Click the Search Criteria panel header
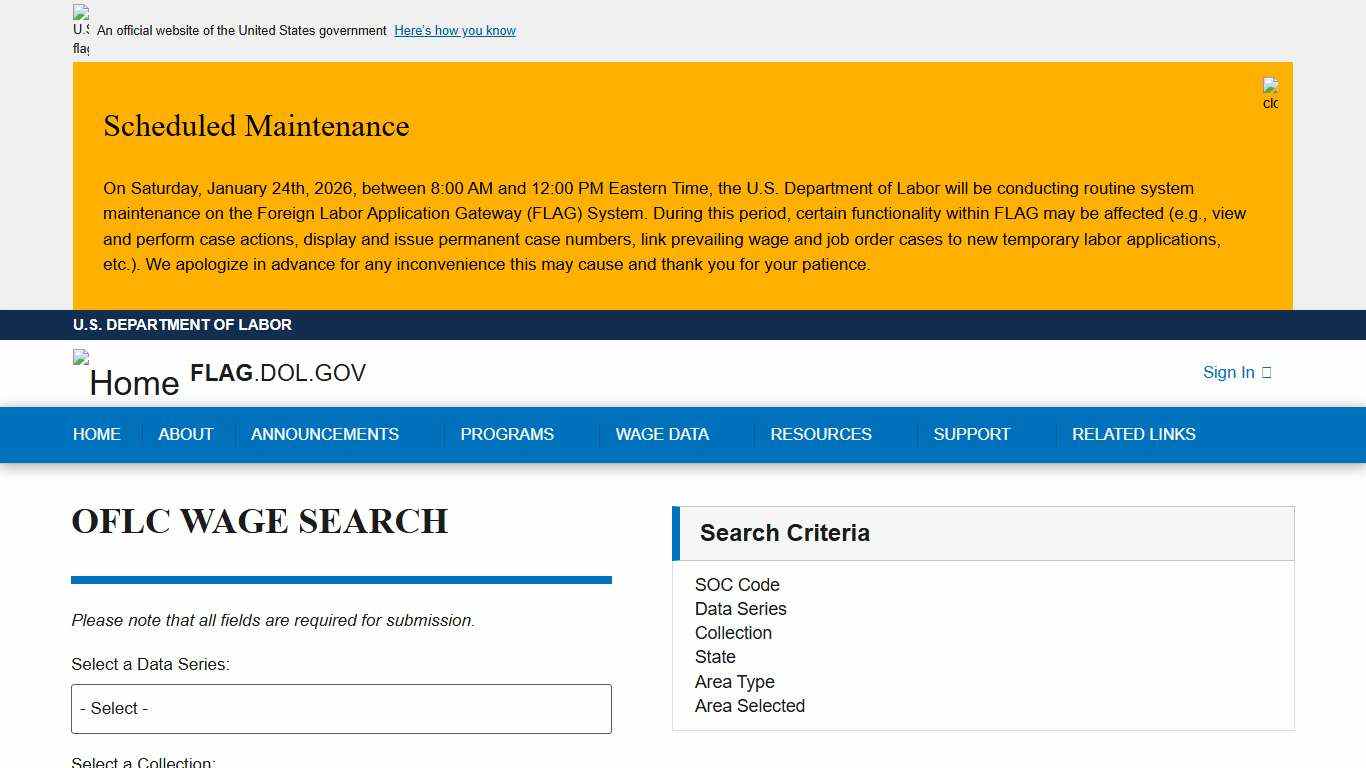This screenshot has width=1366, height=768. click(x=784, y=533)
